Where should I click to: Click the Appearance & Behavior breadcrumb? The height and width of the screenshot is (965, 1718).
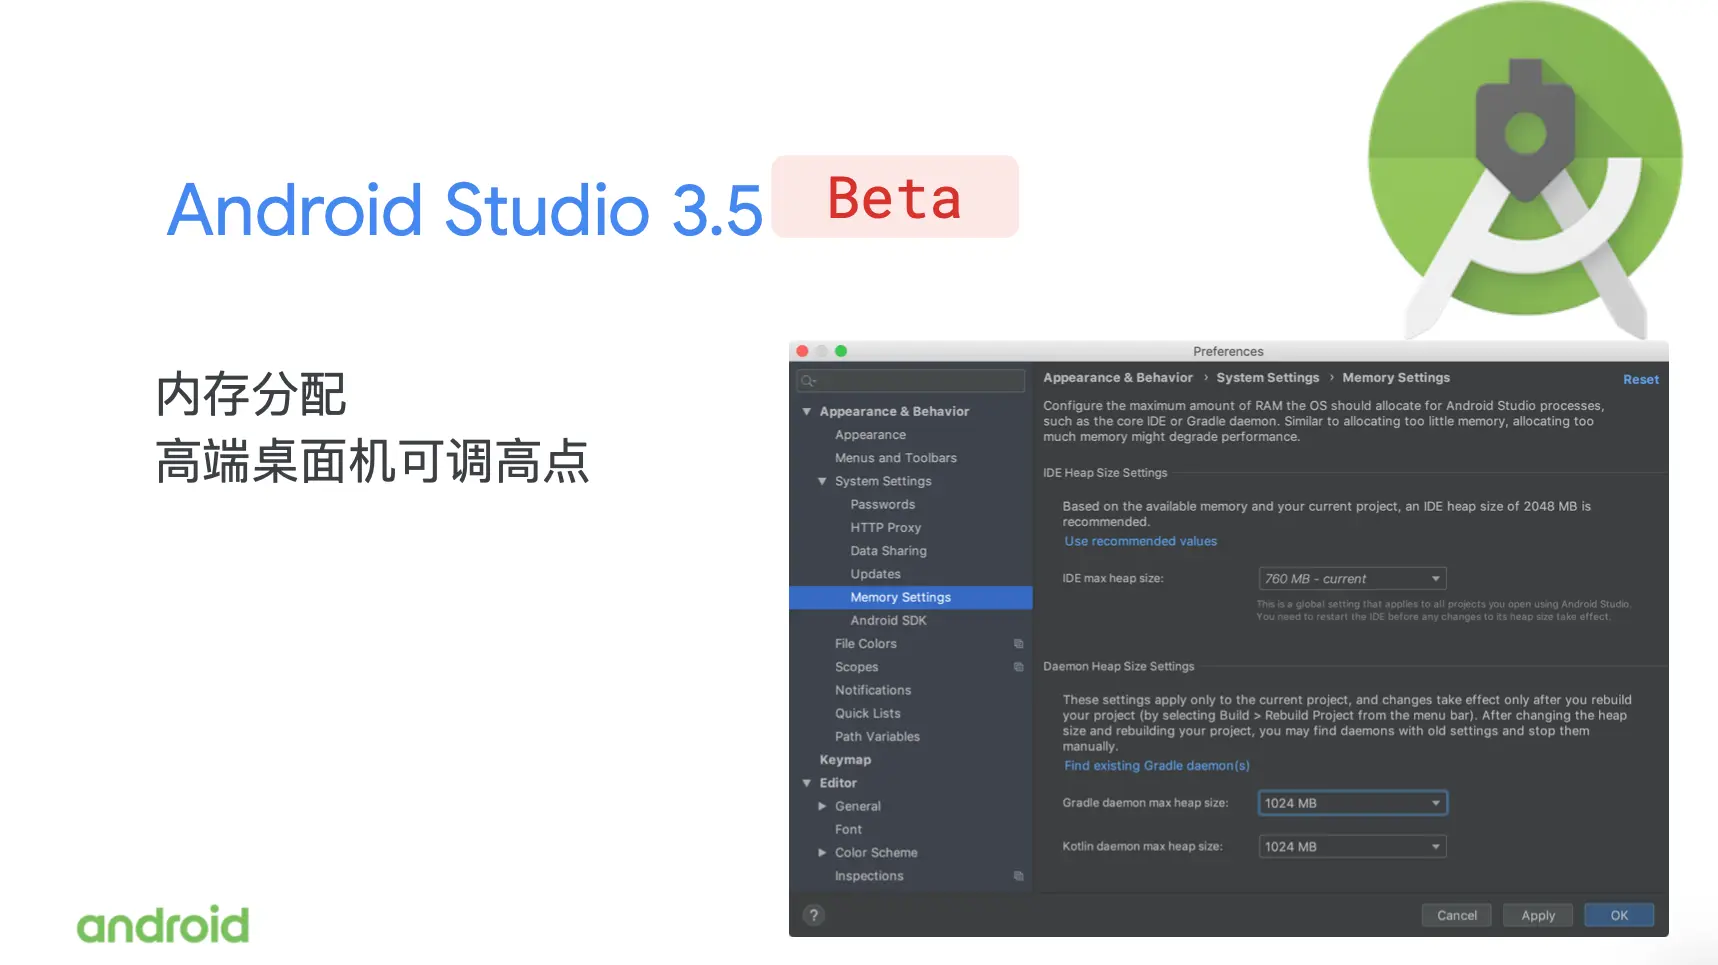click(1118, 378)
